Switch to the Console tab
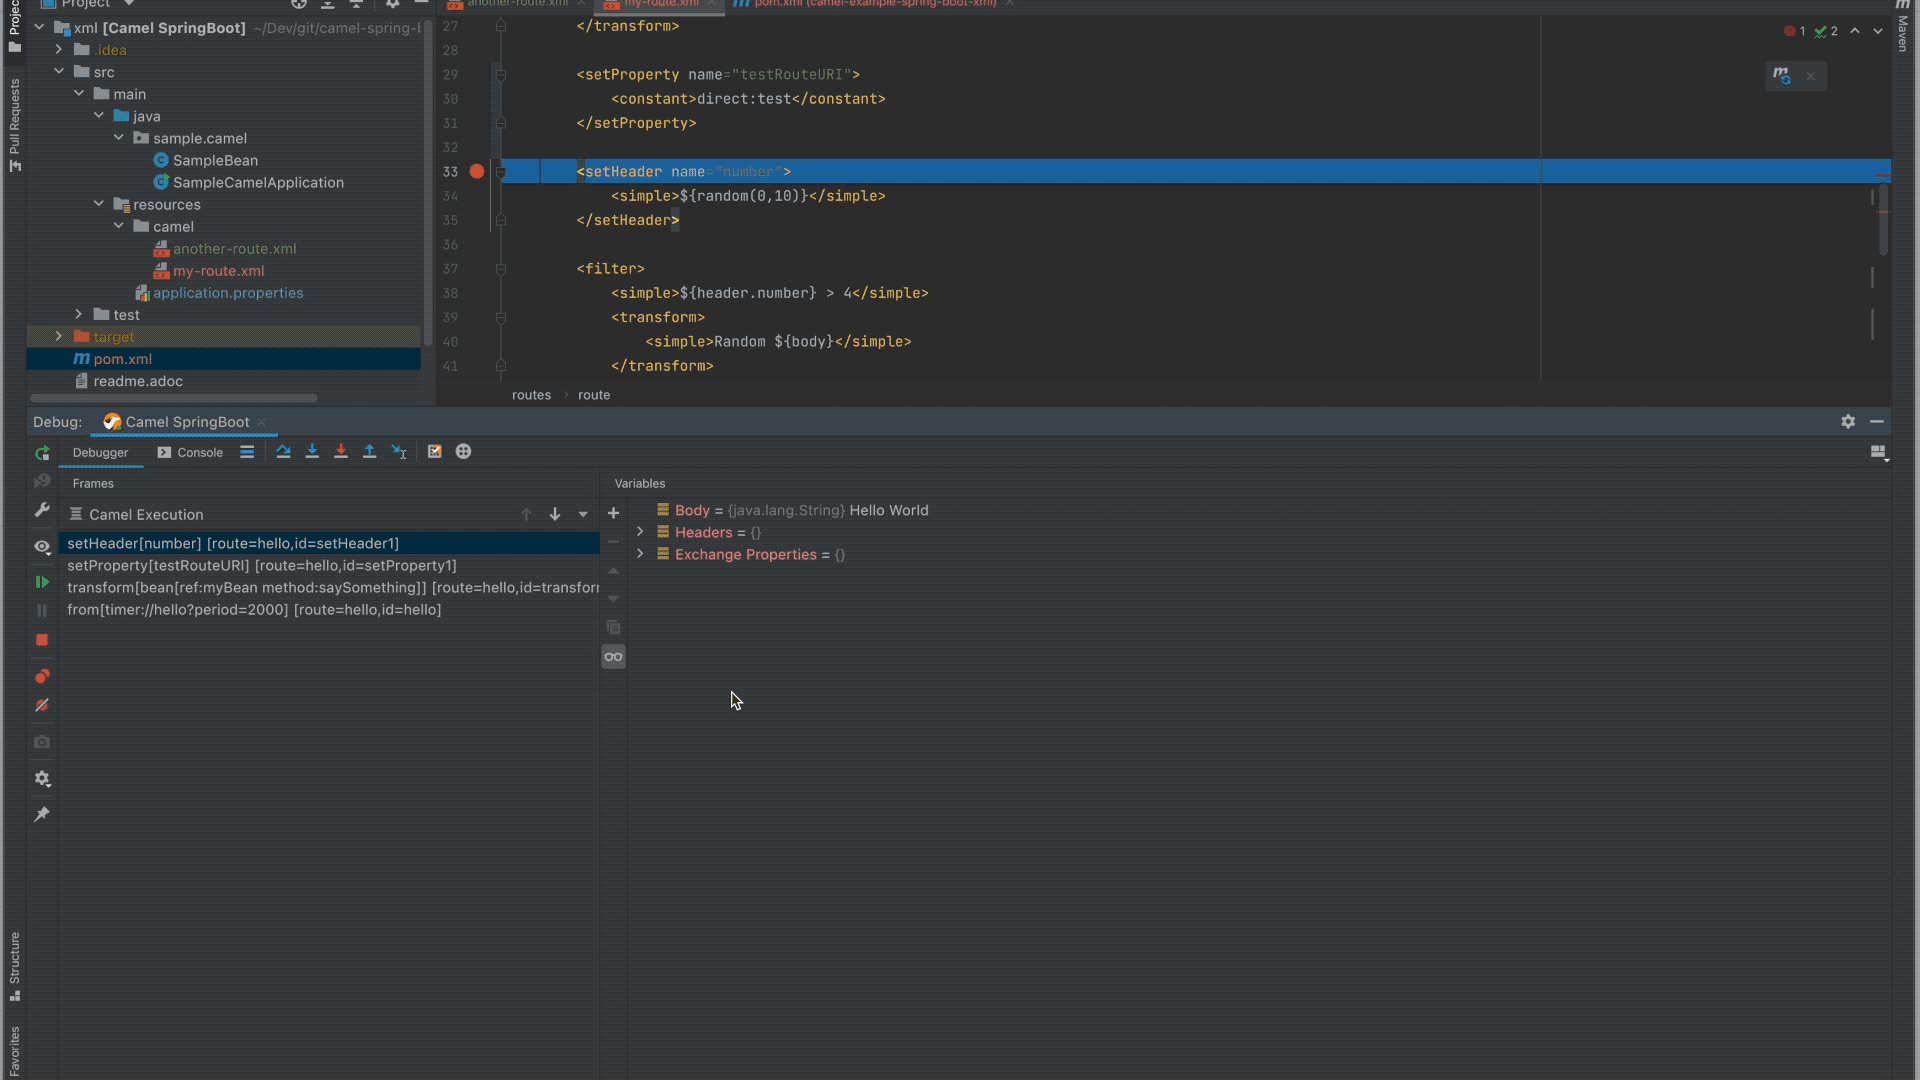 pyautogui.click(x=198, y=452)
